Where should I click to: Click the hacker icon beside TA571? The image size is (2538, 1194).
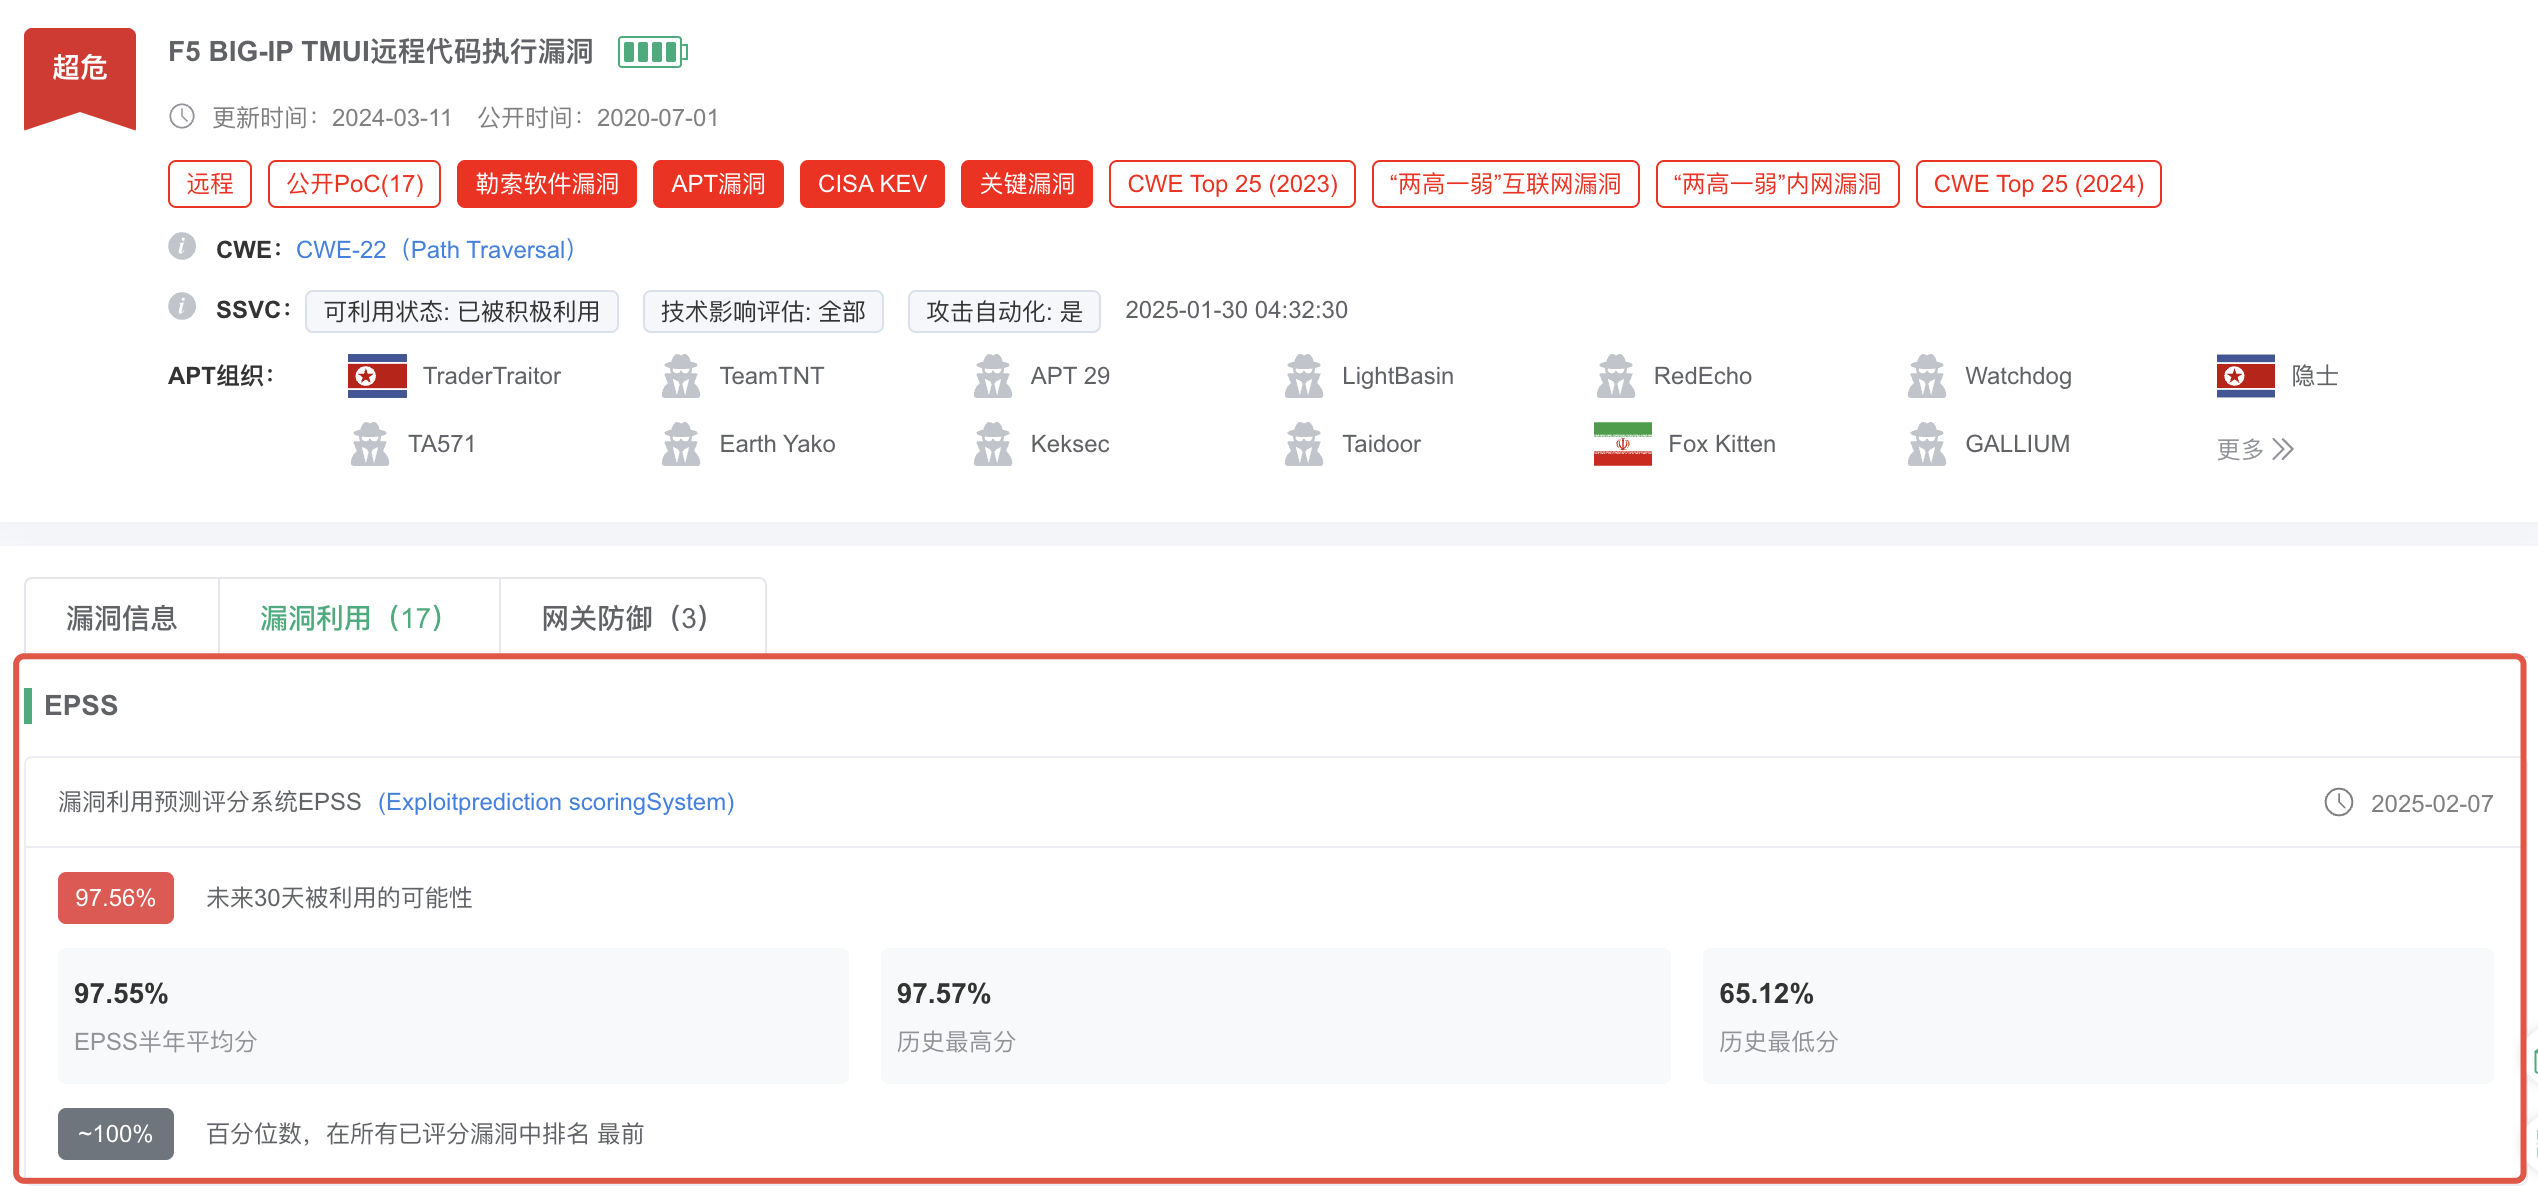coord(370,444)
